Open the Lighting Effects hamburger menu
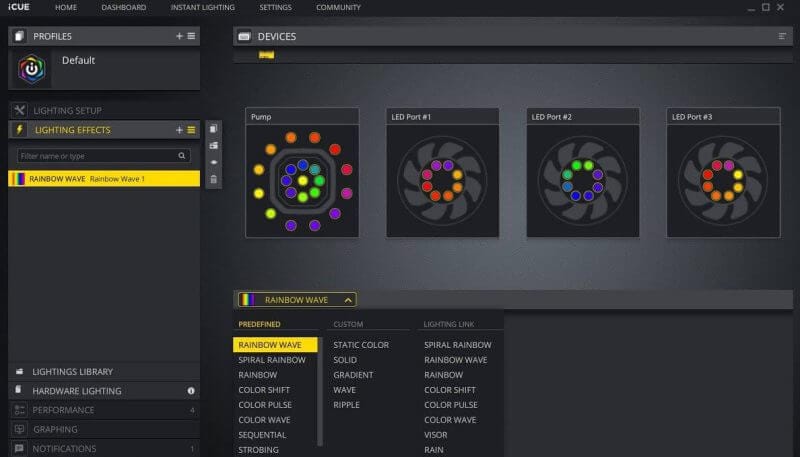 click(191, 130)
